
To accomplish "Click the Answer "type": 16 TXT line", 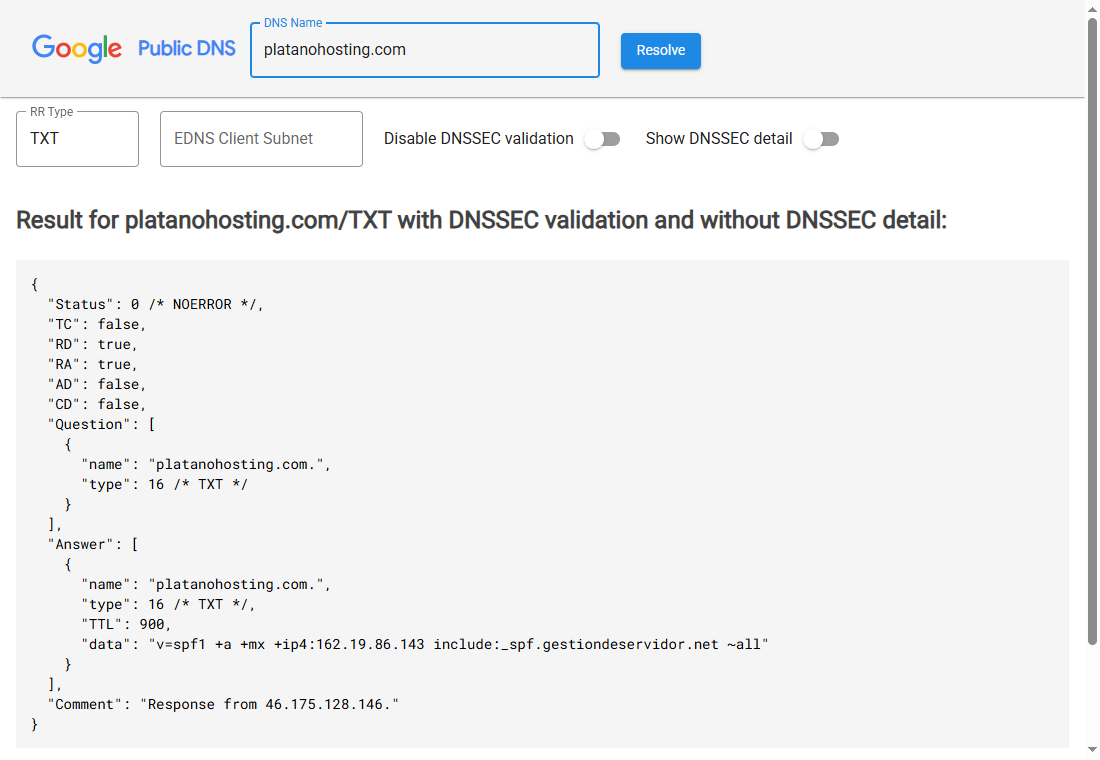I will tap(169, 604).
